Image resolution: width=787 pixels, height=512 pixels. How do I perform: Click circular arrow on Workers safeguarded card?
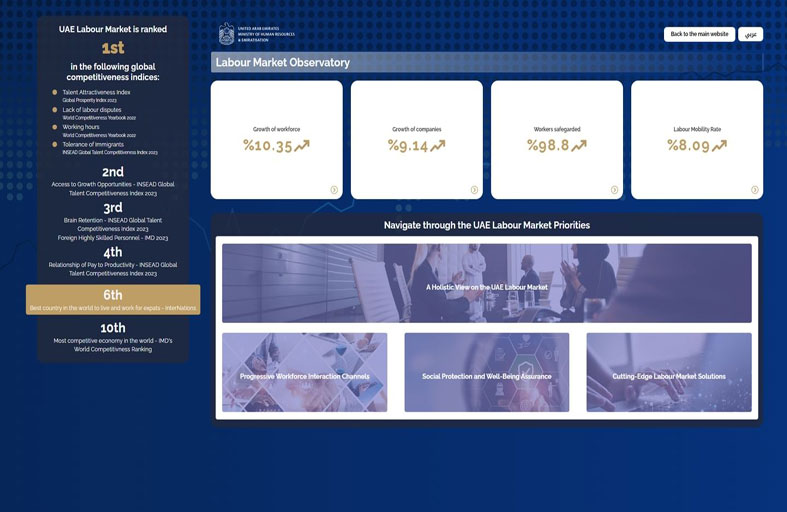pyautogui.click(x=614, y=190)
